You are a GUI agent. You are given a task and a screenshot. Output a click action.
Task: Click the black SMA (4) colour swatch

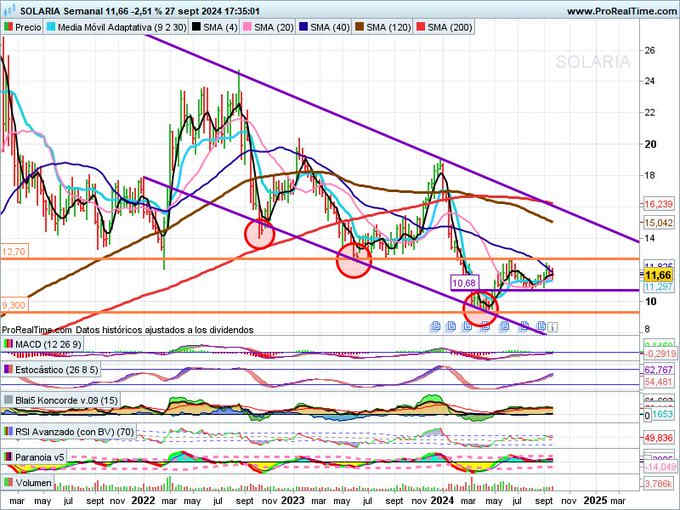pyautogui.click(x=196, y=27)
